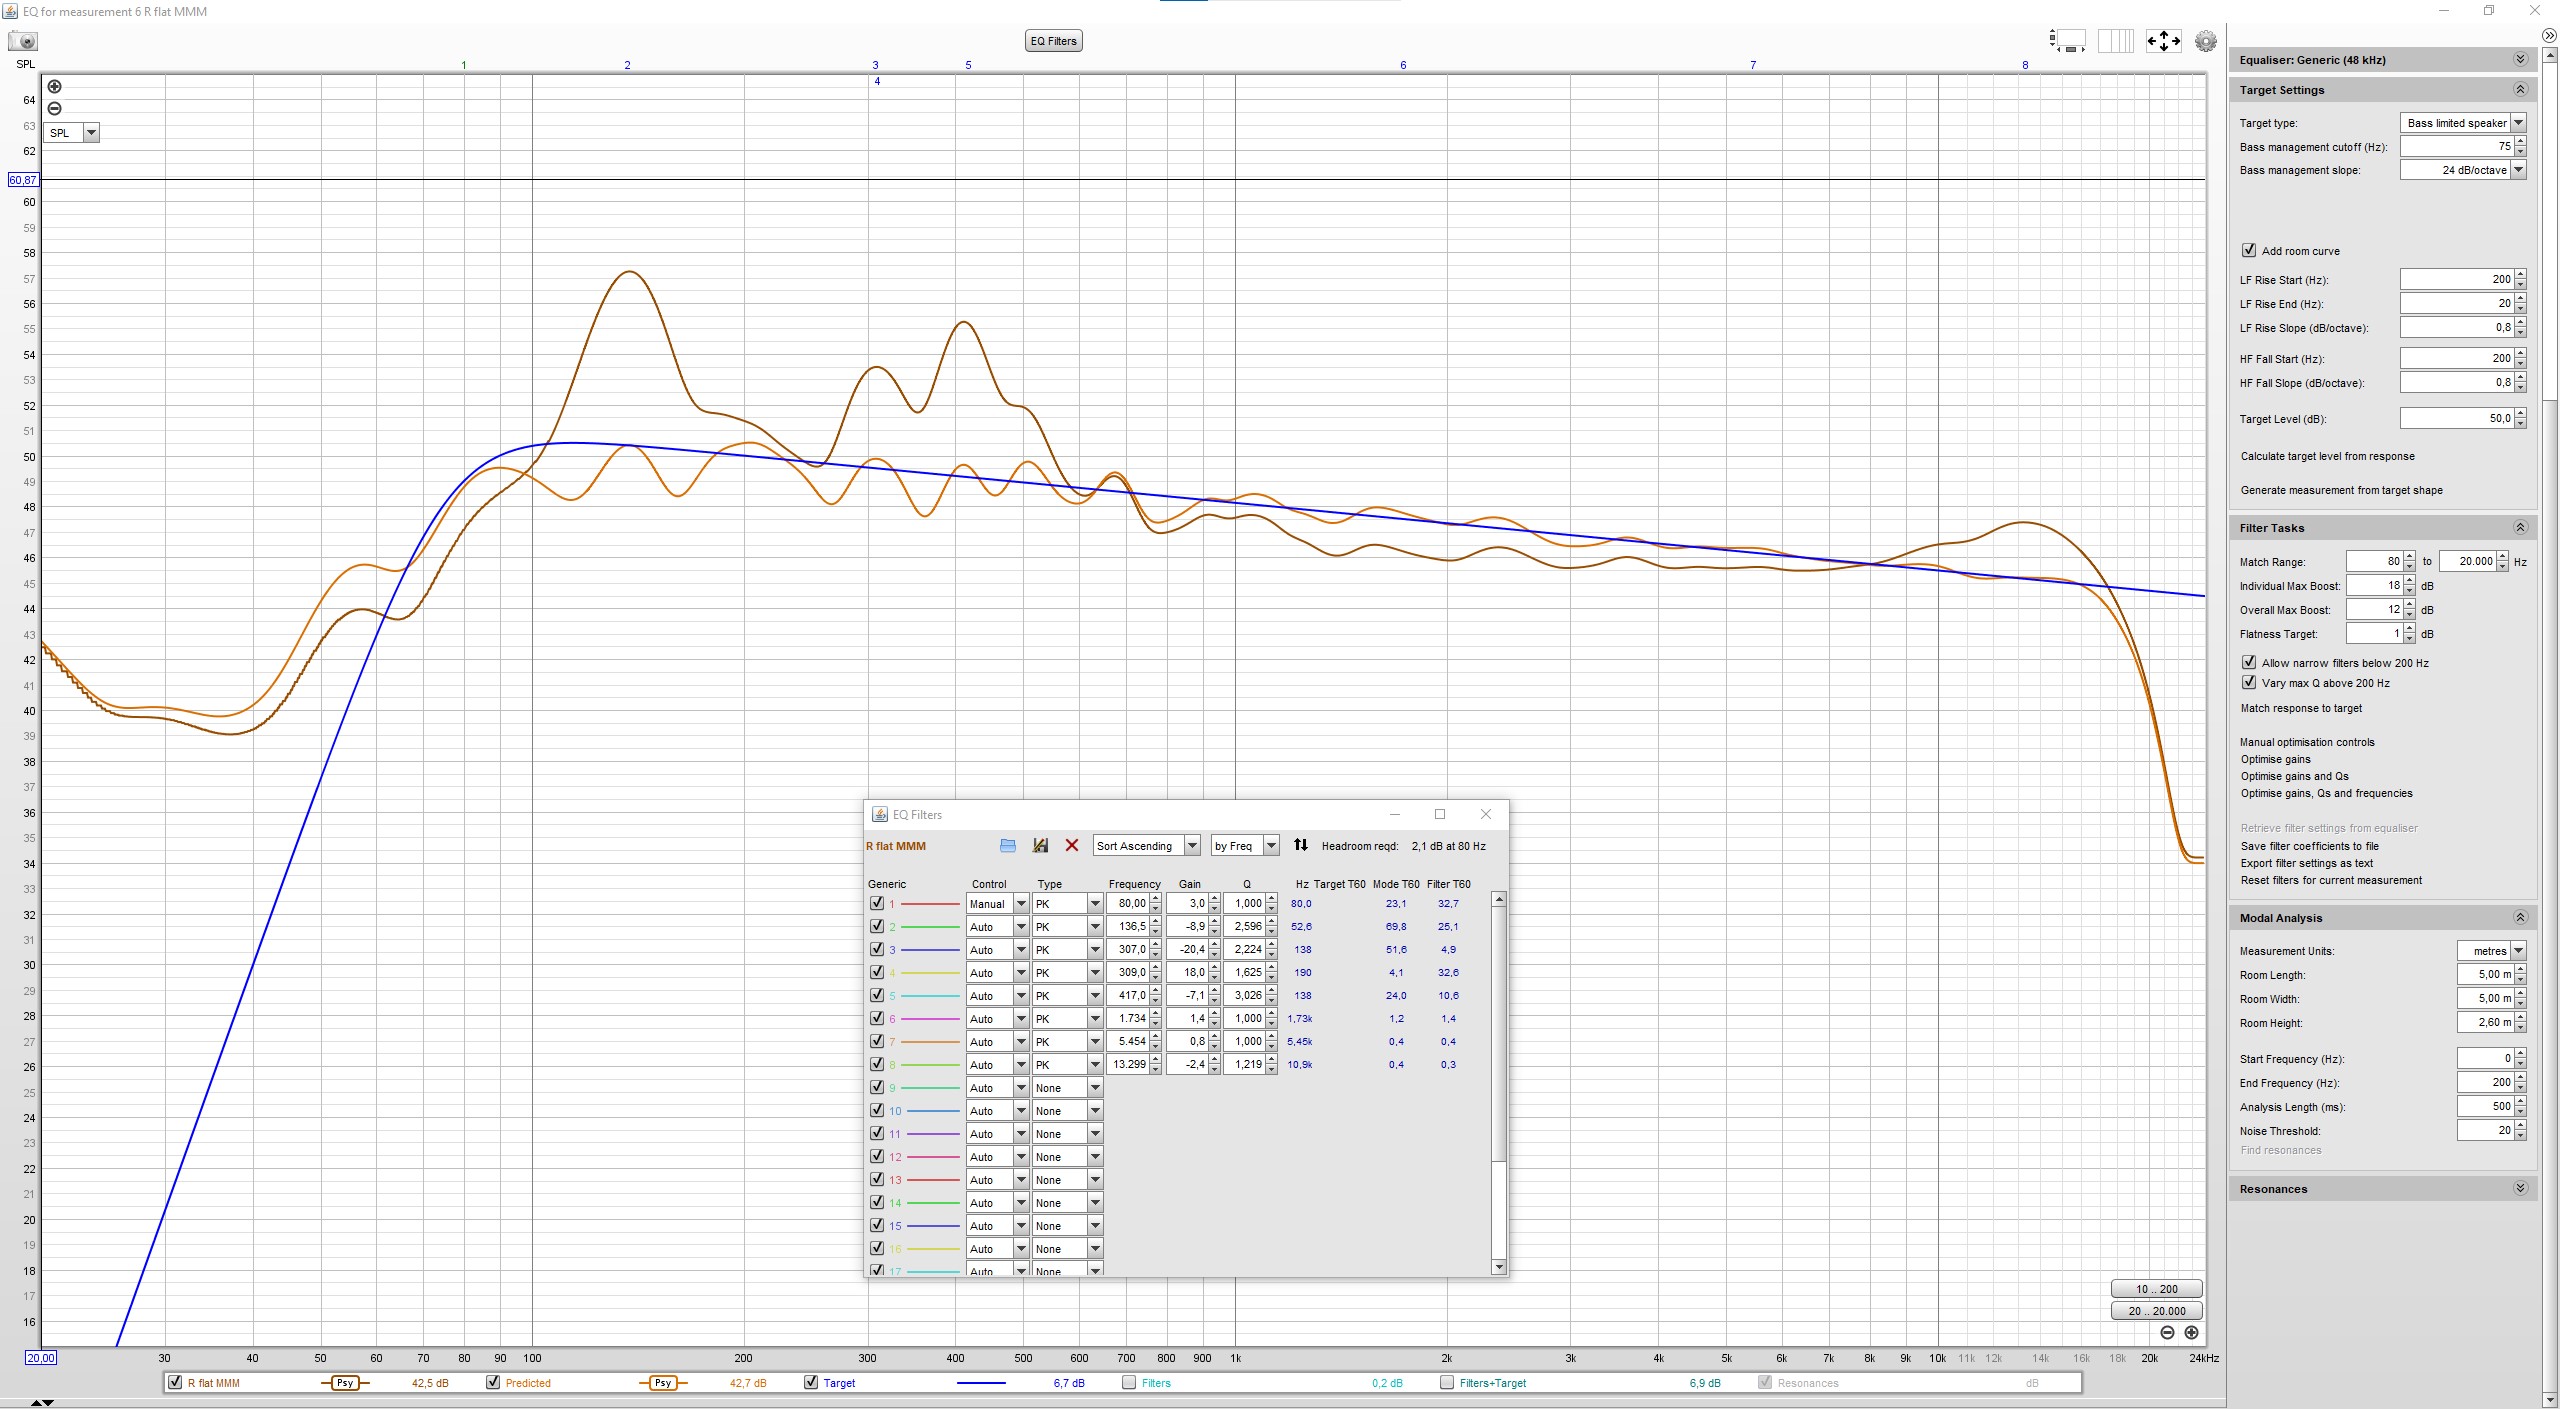Toggle Vary max Q above 200 Hz
The image size is (2560, 1409).
(x=2249, y=682)
